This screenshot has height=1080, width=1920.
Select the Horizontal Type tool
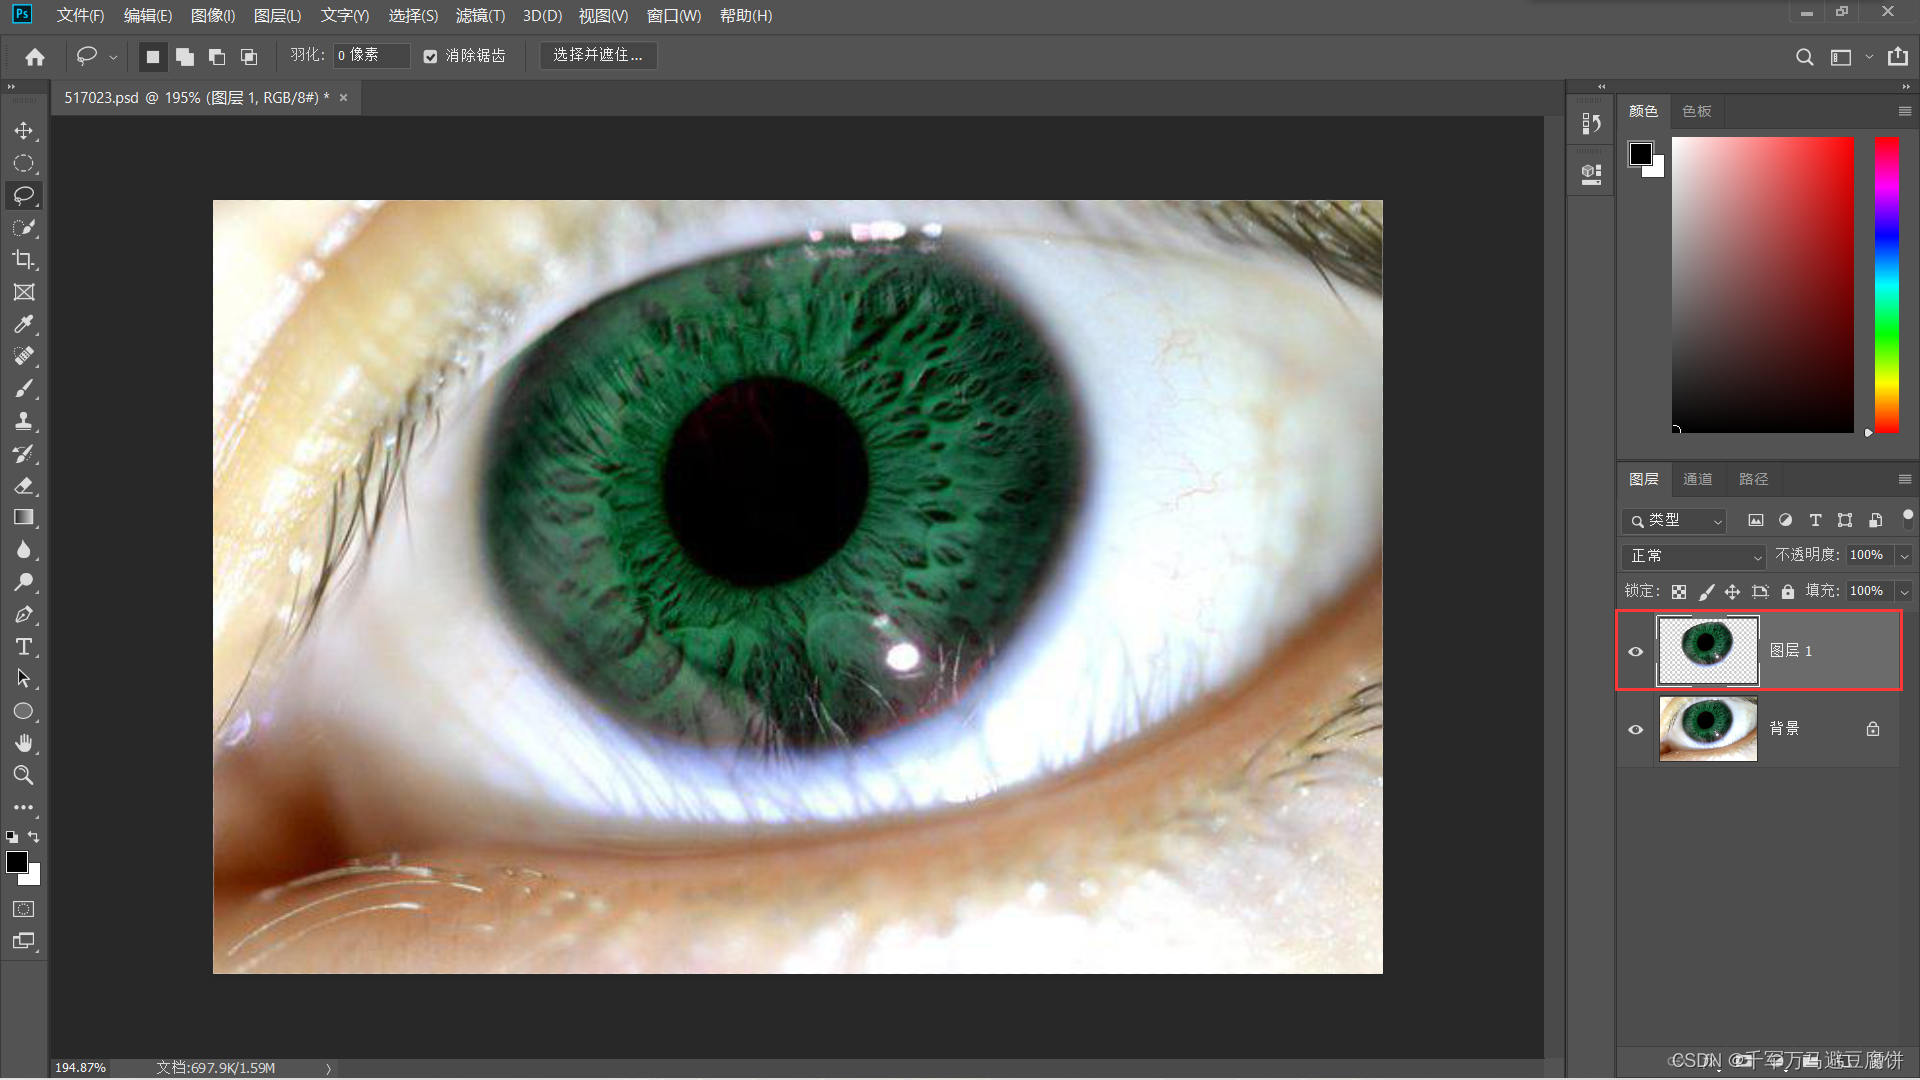pyautogui.click(x=24, y=647)
